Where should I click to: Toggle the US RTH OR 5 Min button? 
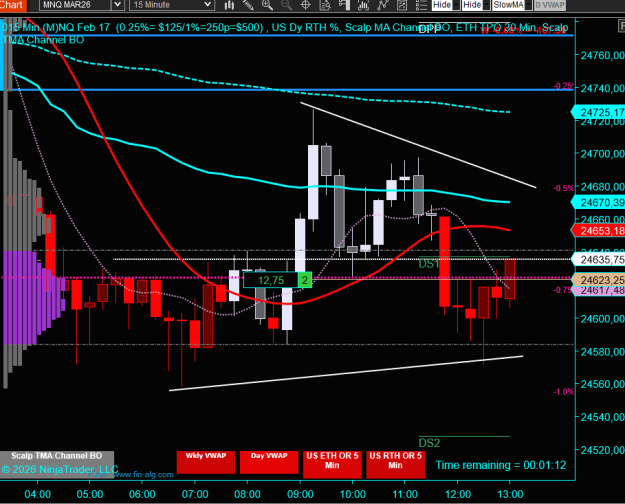pyautogui.click(x=395, y=464)
